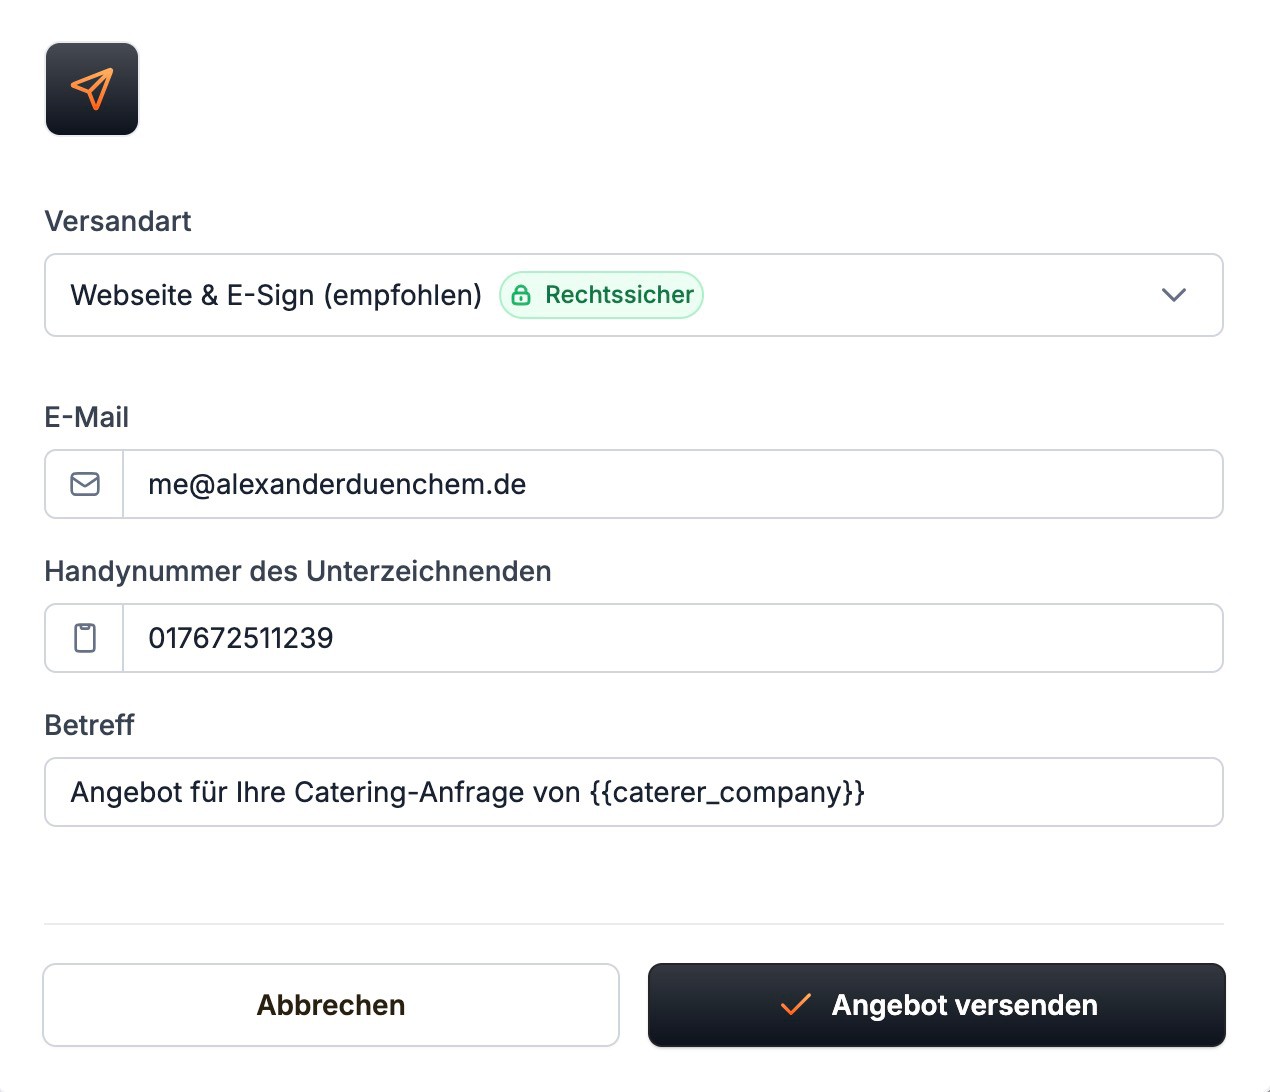Click the Handynummer des Unterzeichnenden label
1270x1092 pixels.
point(298,571)
